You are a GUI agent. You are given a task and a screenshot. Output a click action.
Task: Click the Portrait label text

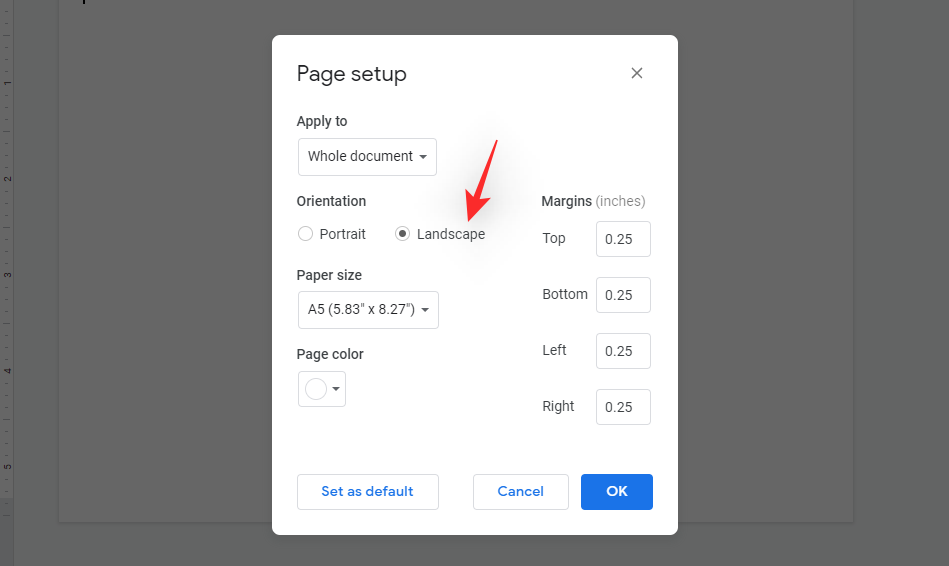click(x=343, y=234)
